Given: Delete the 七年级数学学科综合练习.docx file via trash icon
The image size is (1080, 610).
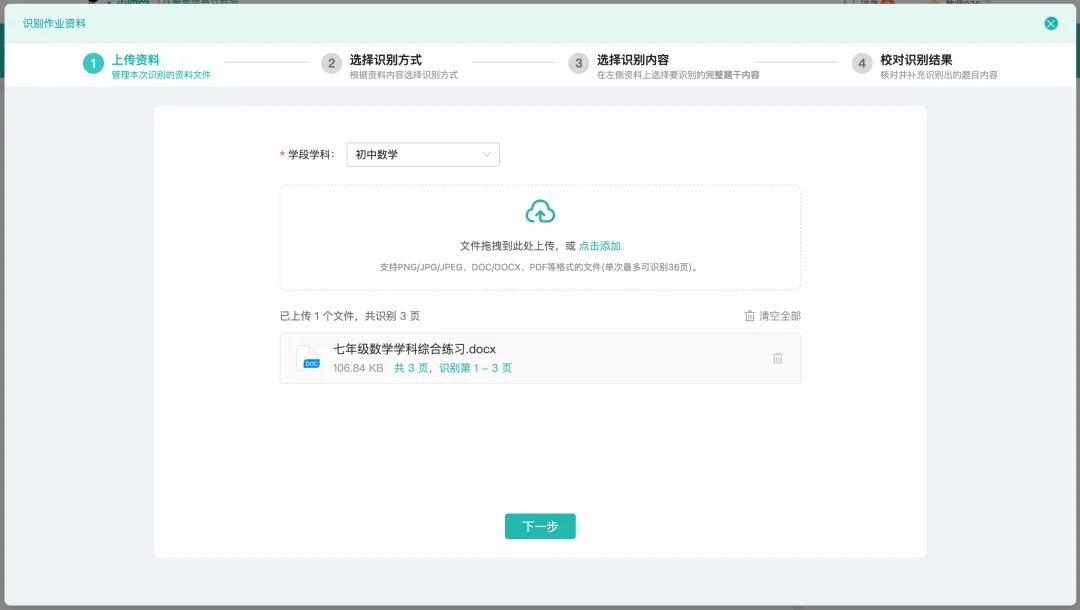Looking at the screenshot, I should (778, 358).
